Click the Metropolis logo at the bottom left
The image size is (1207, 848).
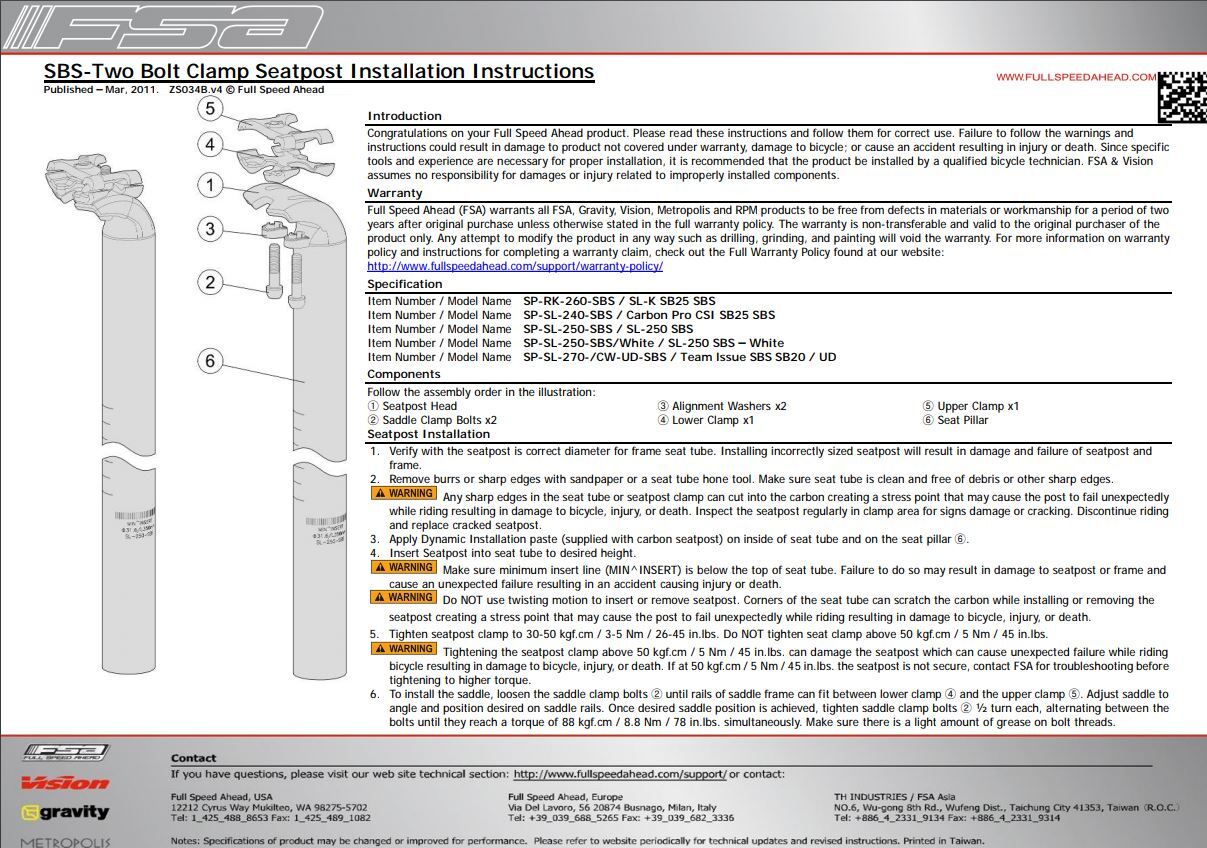65,842
